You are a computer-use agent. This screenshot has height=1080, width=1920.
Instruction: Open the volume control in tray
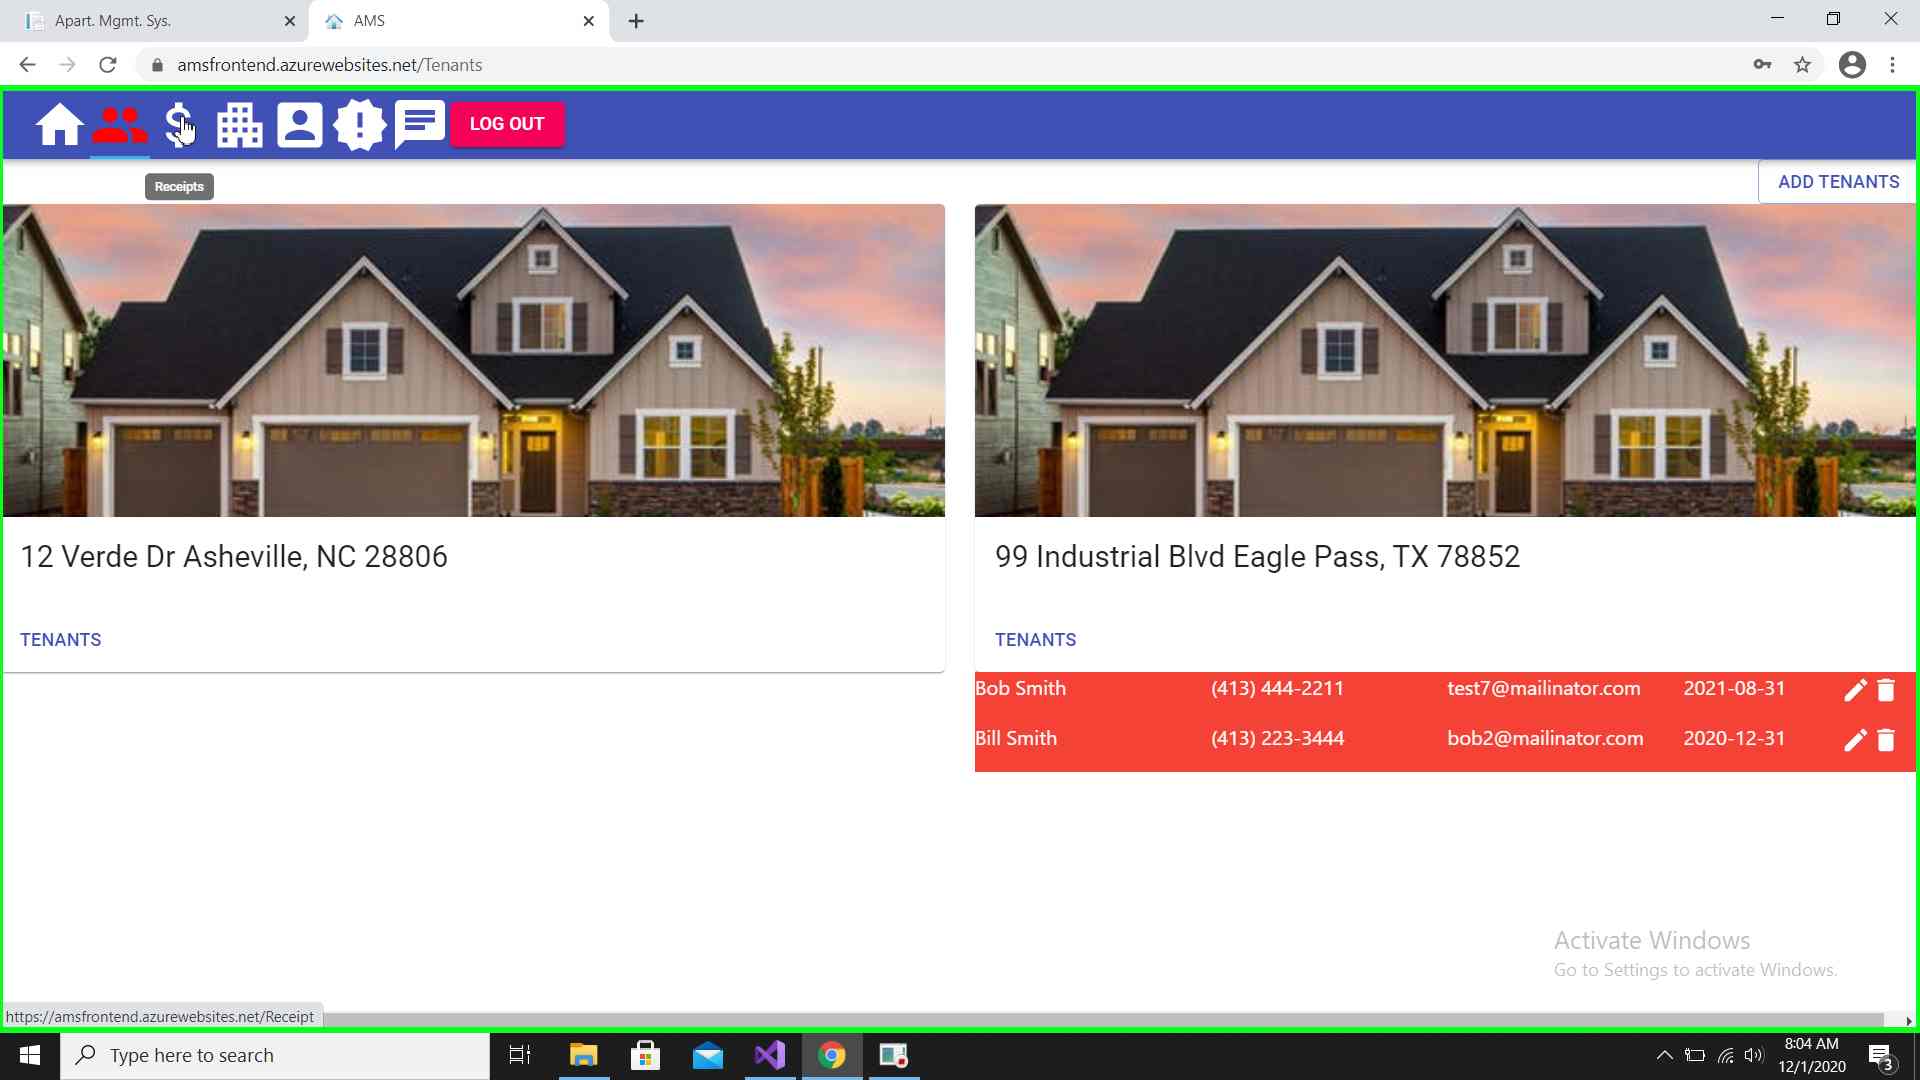click(1754, 1056)
